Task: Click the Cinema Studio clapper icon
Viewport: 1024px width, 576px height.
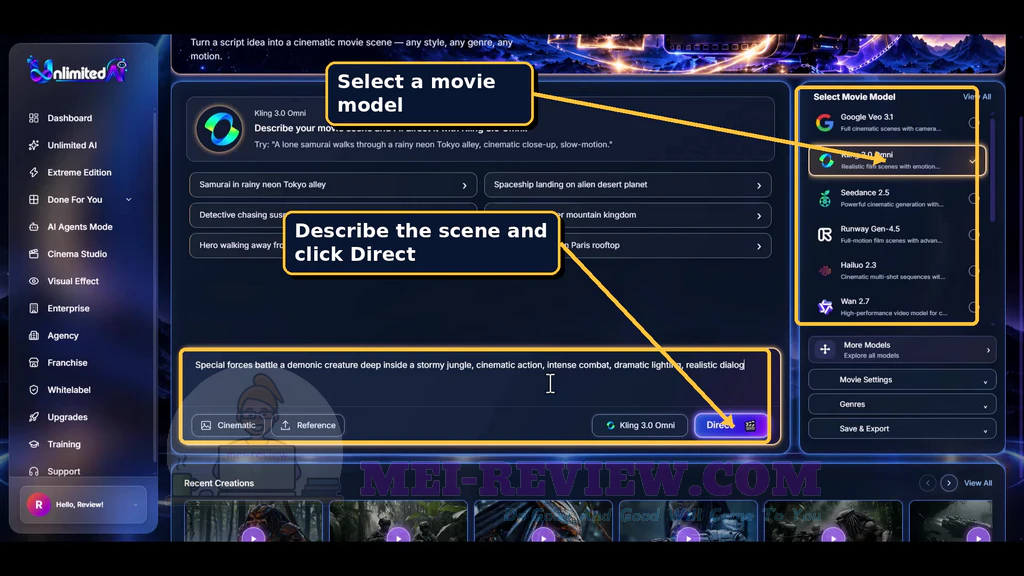Action: [x=34, y=254]
